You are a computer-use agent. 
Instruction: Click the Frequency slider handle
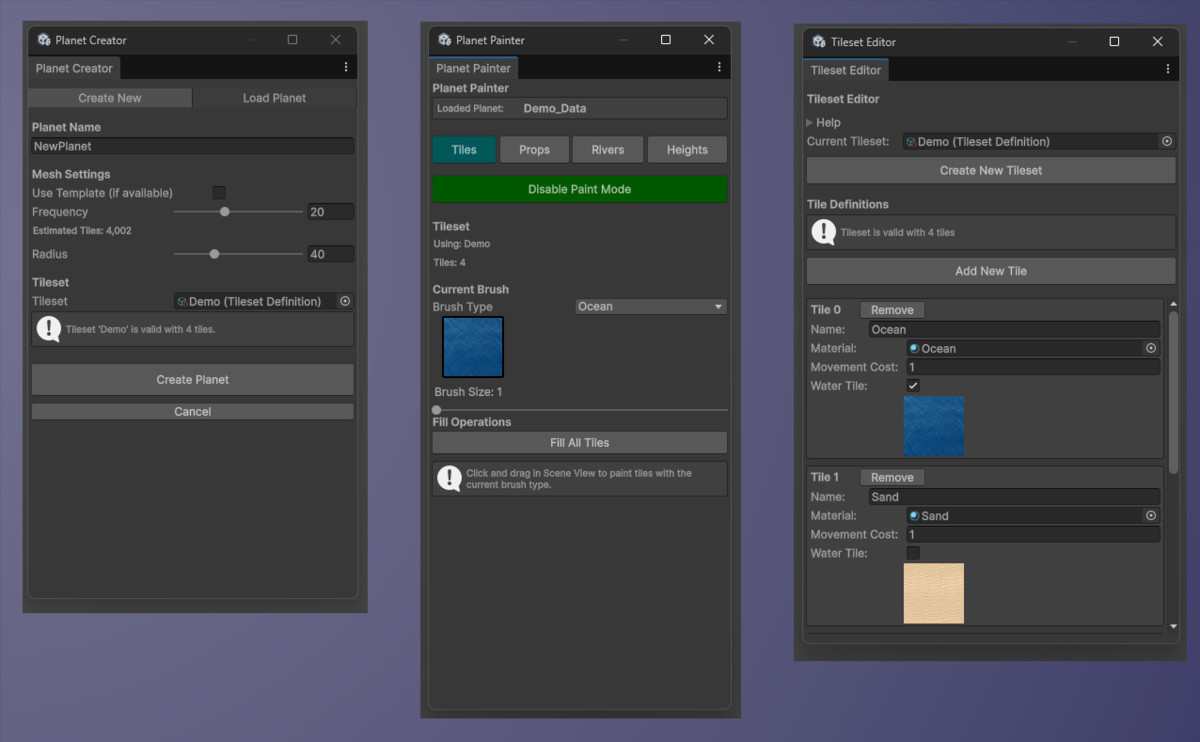tap(225, 212)
